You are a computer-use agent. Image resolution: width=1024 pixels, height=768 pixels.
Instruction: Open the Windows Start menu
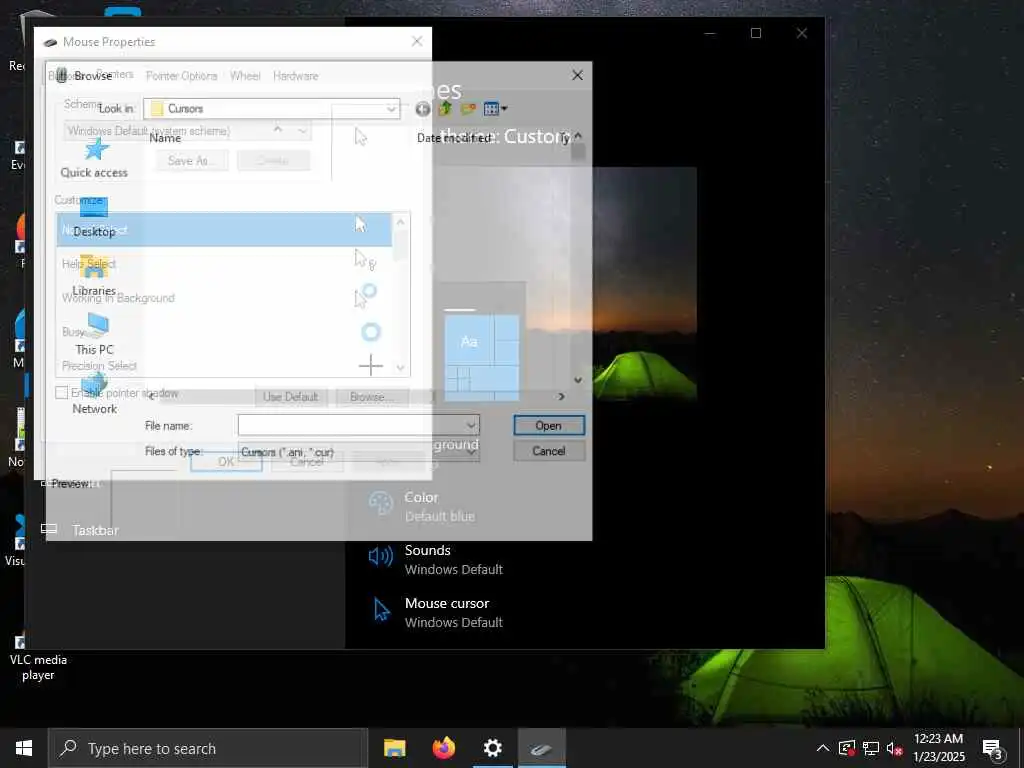click(24, 748)
